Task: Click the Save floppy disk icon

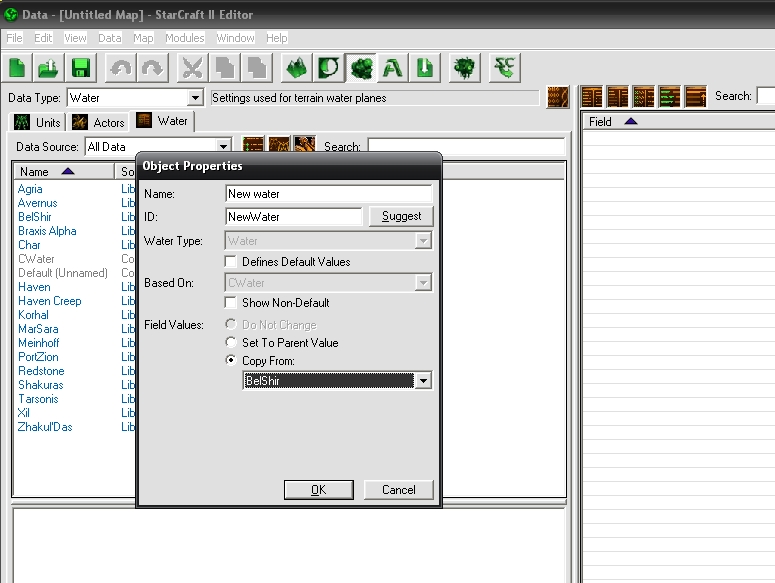Action: (81, 68)
